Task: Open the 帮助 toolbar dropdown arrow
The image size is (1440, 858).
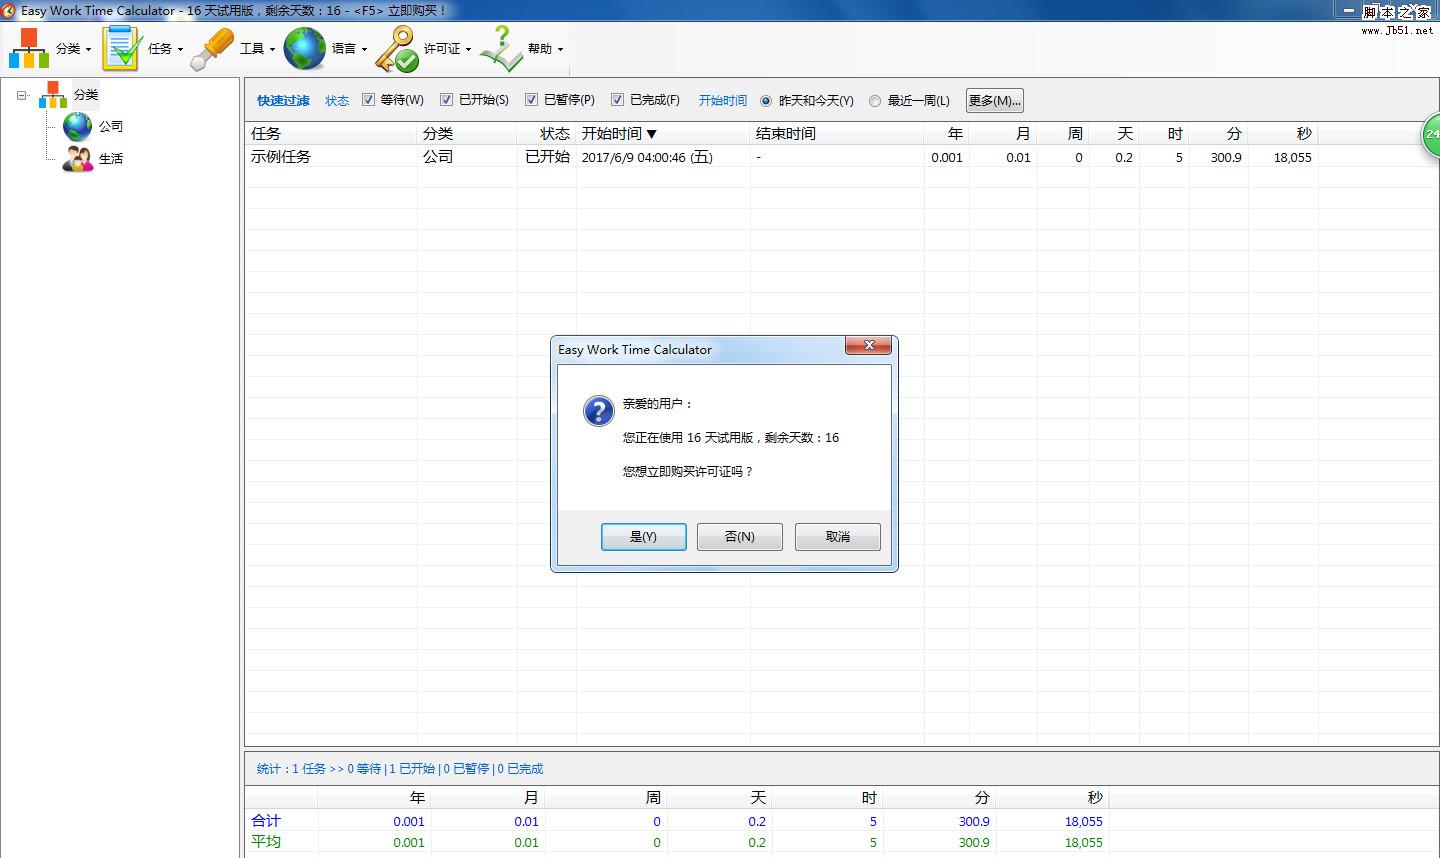Action: point(560,49)
